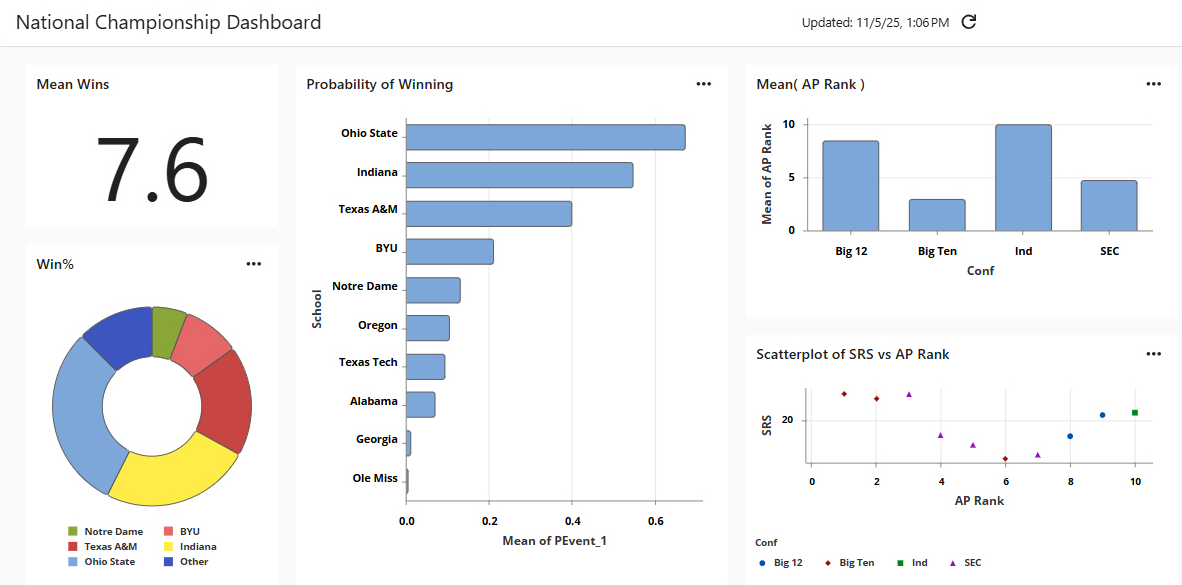Image resolution: width=1182 pixels, height=585 pixels.
Task: Click the Other legend color swatch
Action: pyautogui.click(x=168, y=562)
